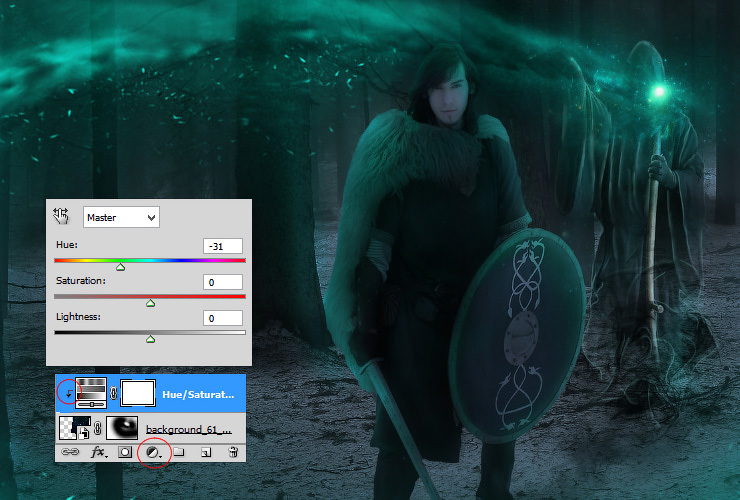Click the clipping mask arrow on Hue/Saturation layer

click(x=69, y=393)
